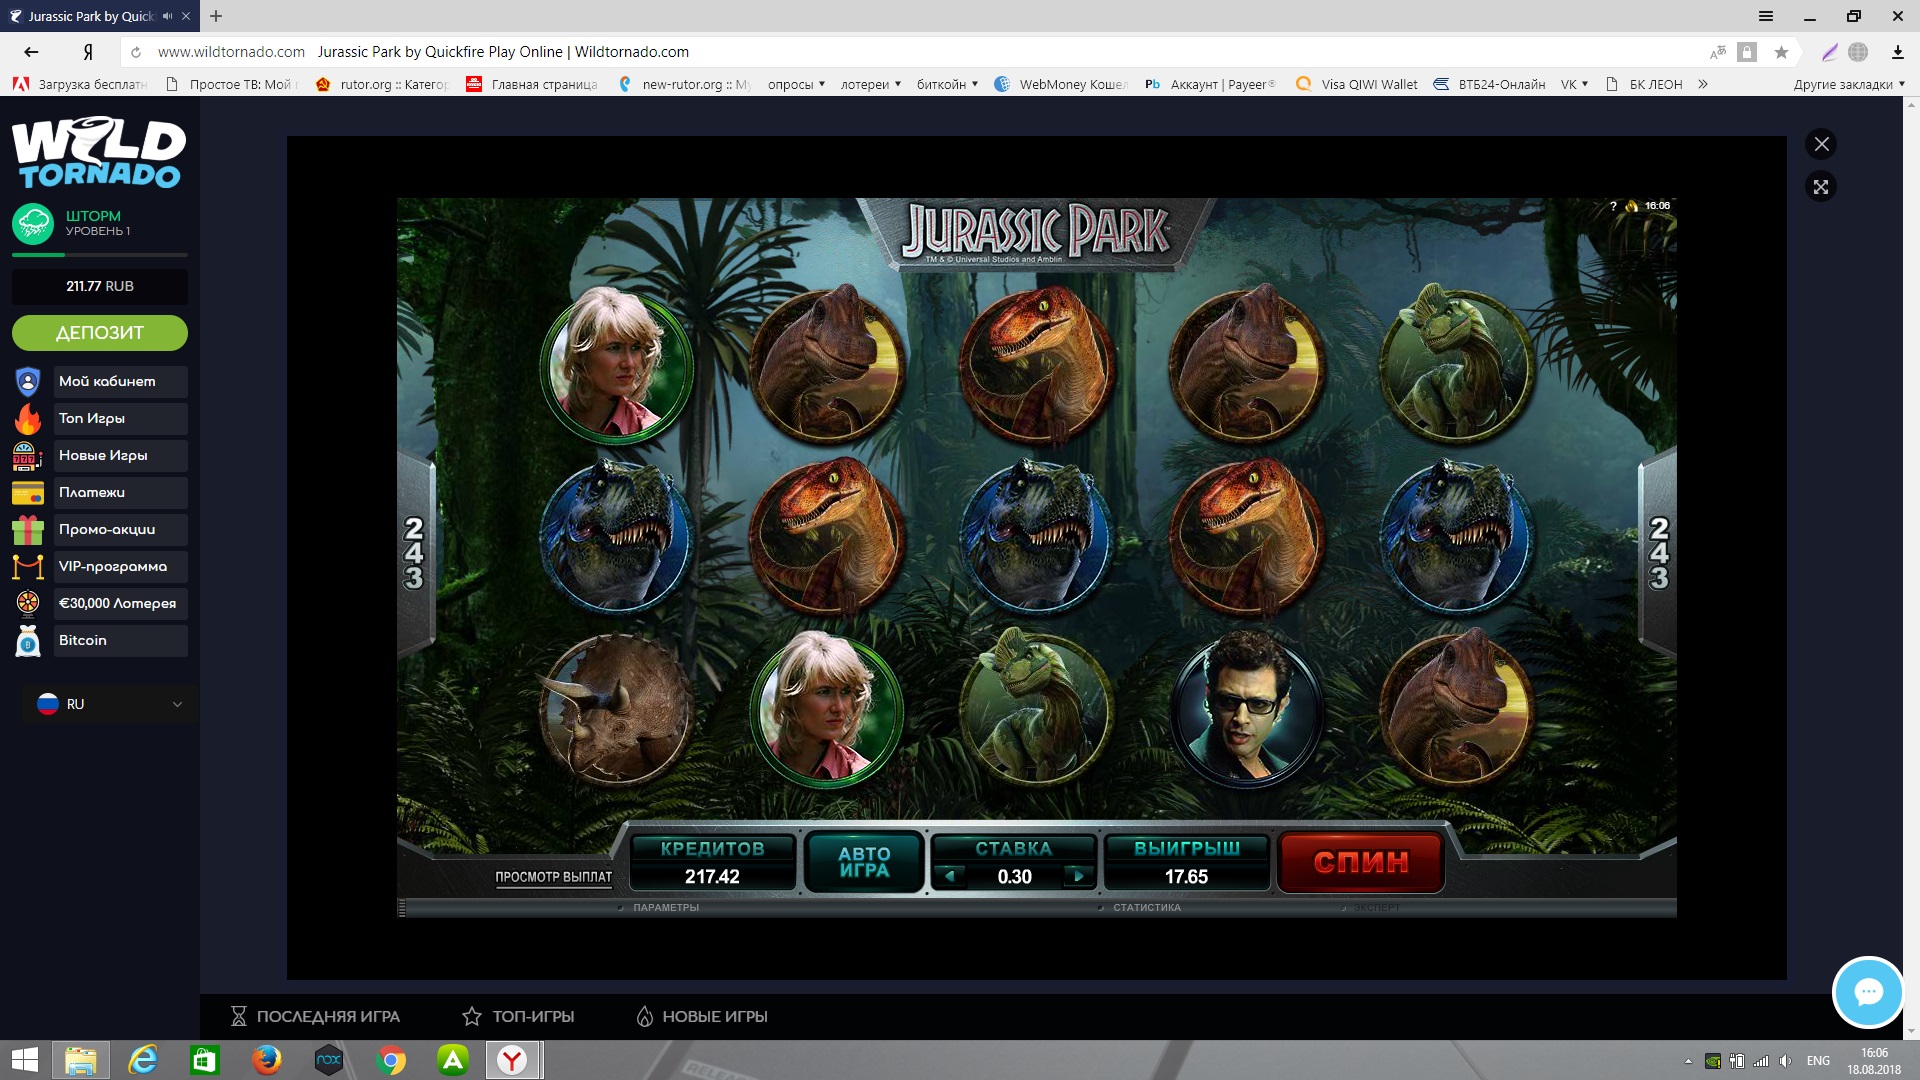Open VIP-программа sidebar item
This screenshot has width=1920, height=1080.
(112, 567)
